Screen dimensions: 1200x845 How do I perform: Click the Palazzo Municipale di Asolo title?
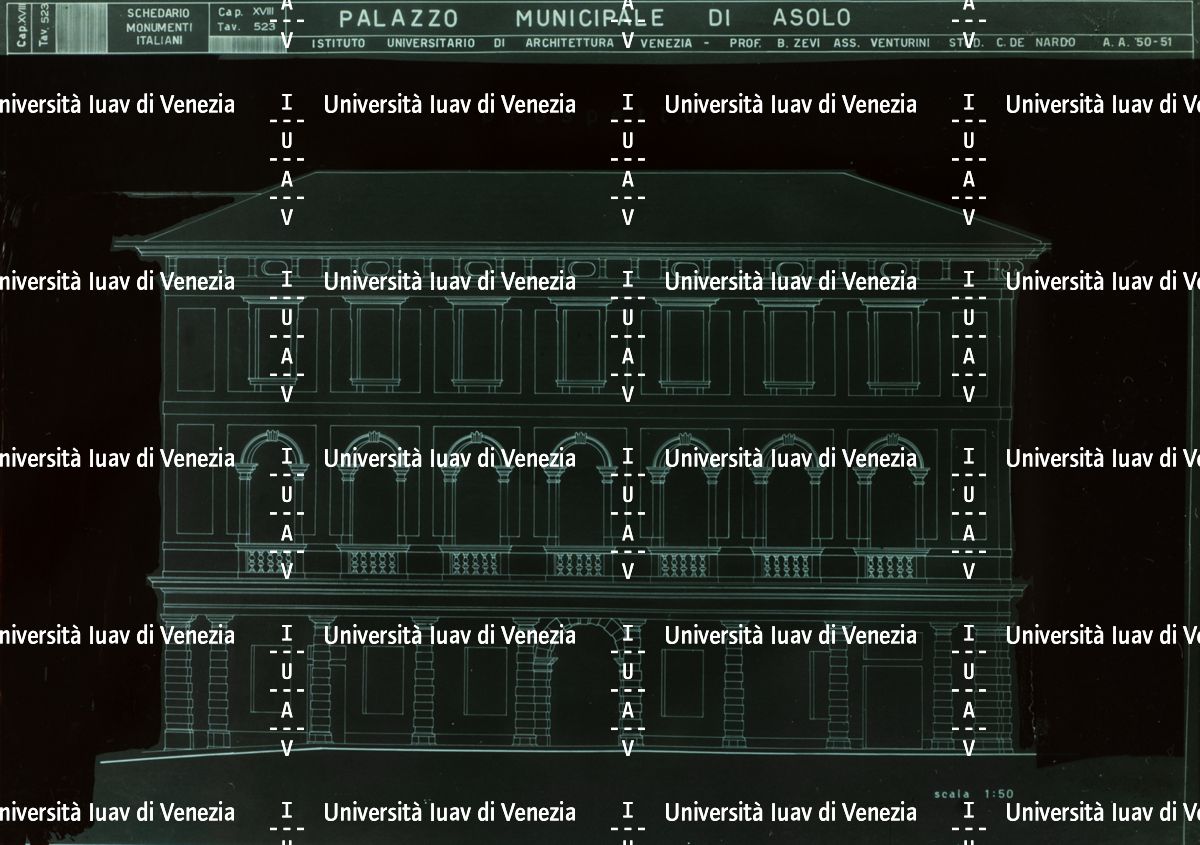(x=595, y=18)
